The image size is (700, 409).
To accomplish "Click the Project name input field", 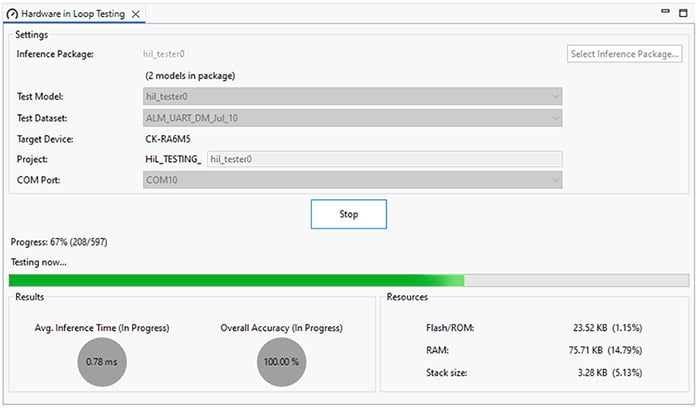I will pyautogui.click(x=383, y=159).
